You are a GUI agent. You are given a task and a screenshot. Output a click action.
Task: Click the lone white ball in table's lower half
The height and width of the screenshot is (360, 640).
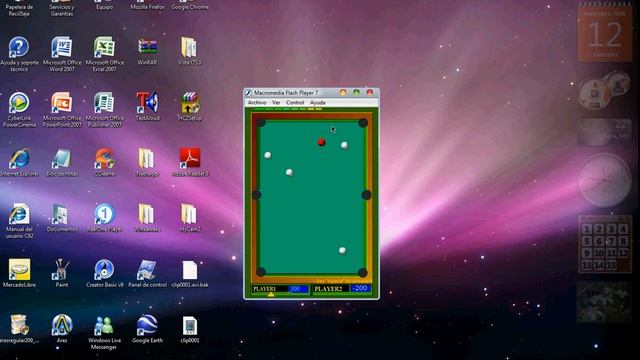tap(342, 250)
